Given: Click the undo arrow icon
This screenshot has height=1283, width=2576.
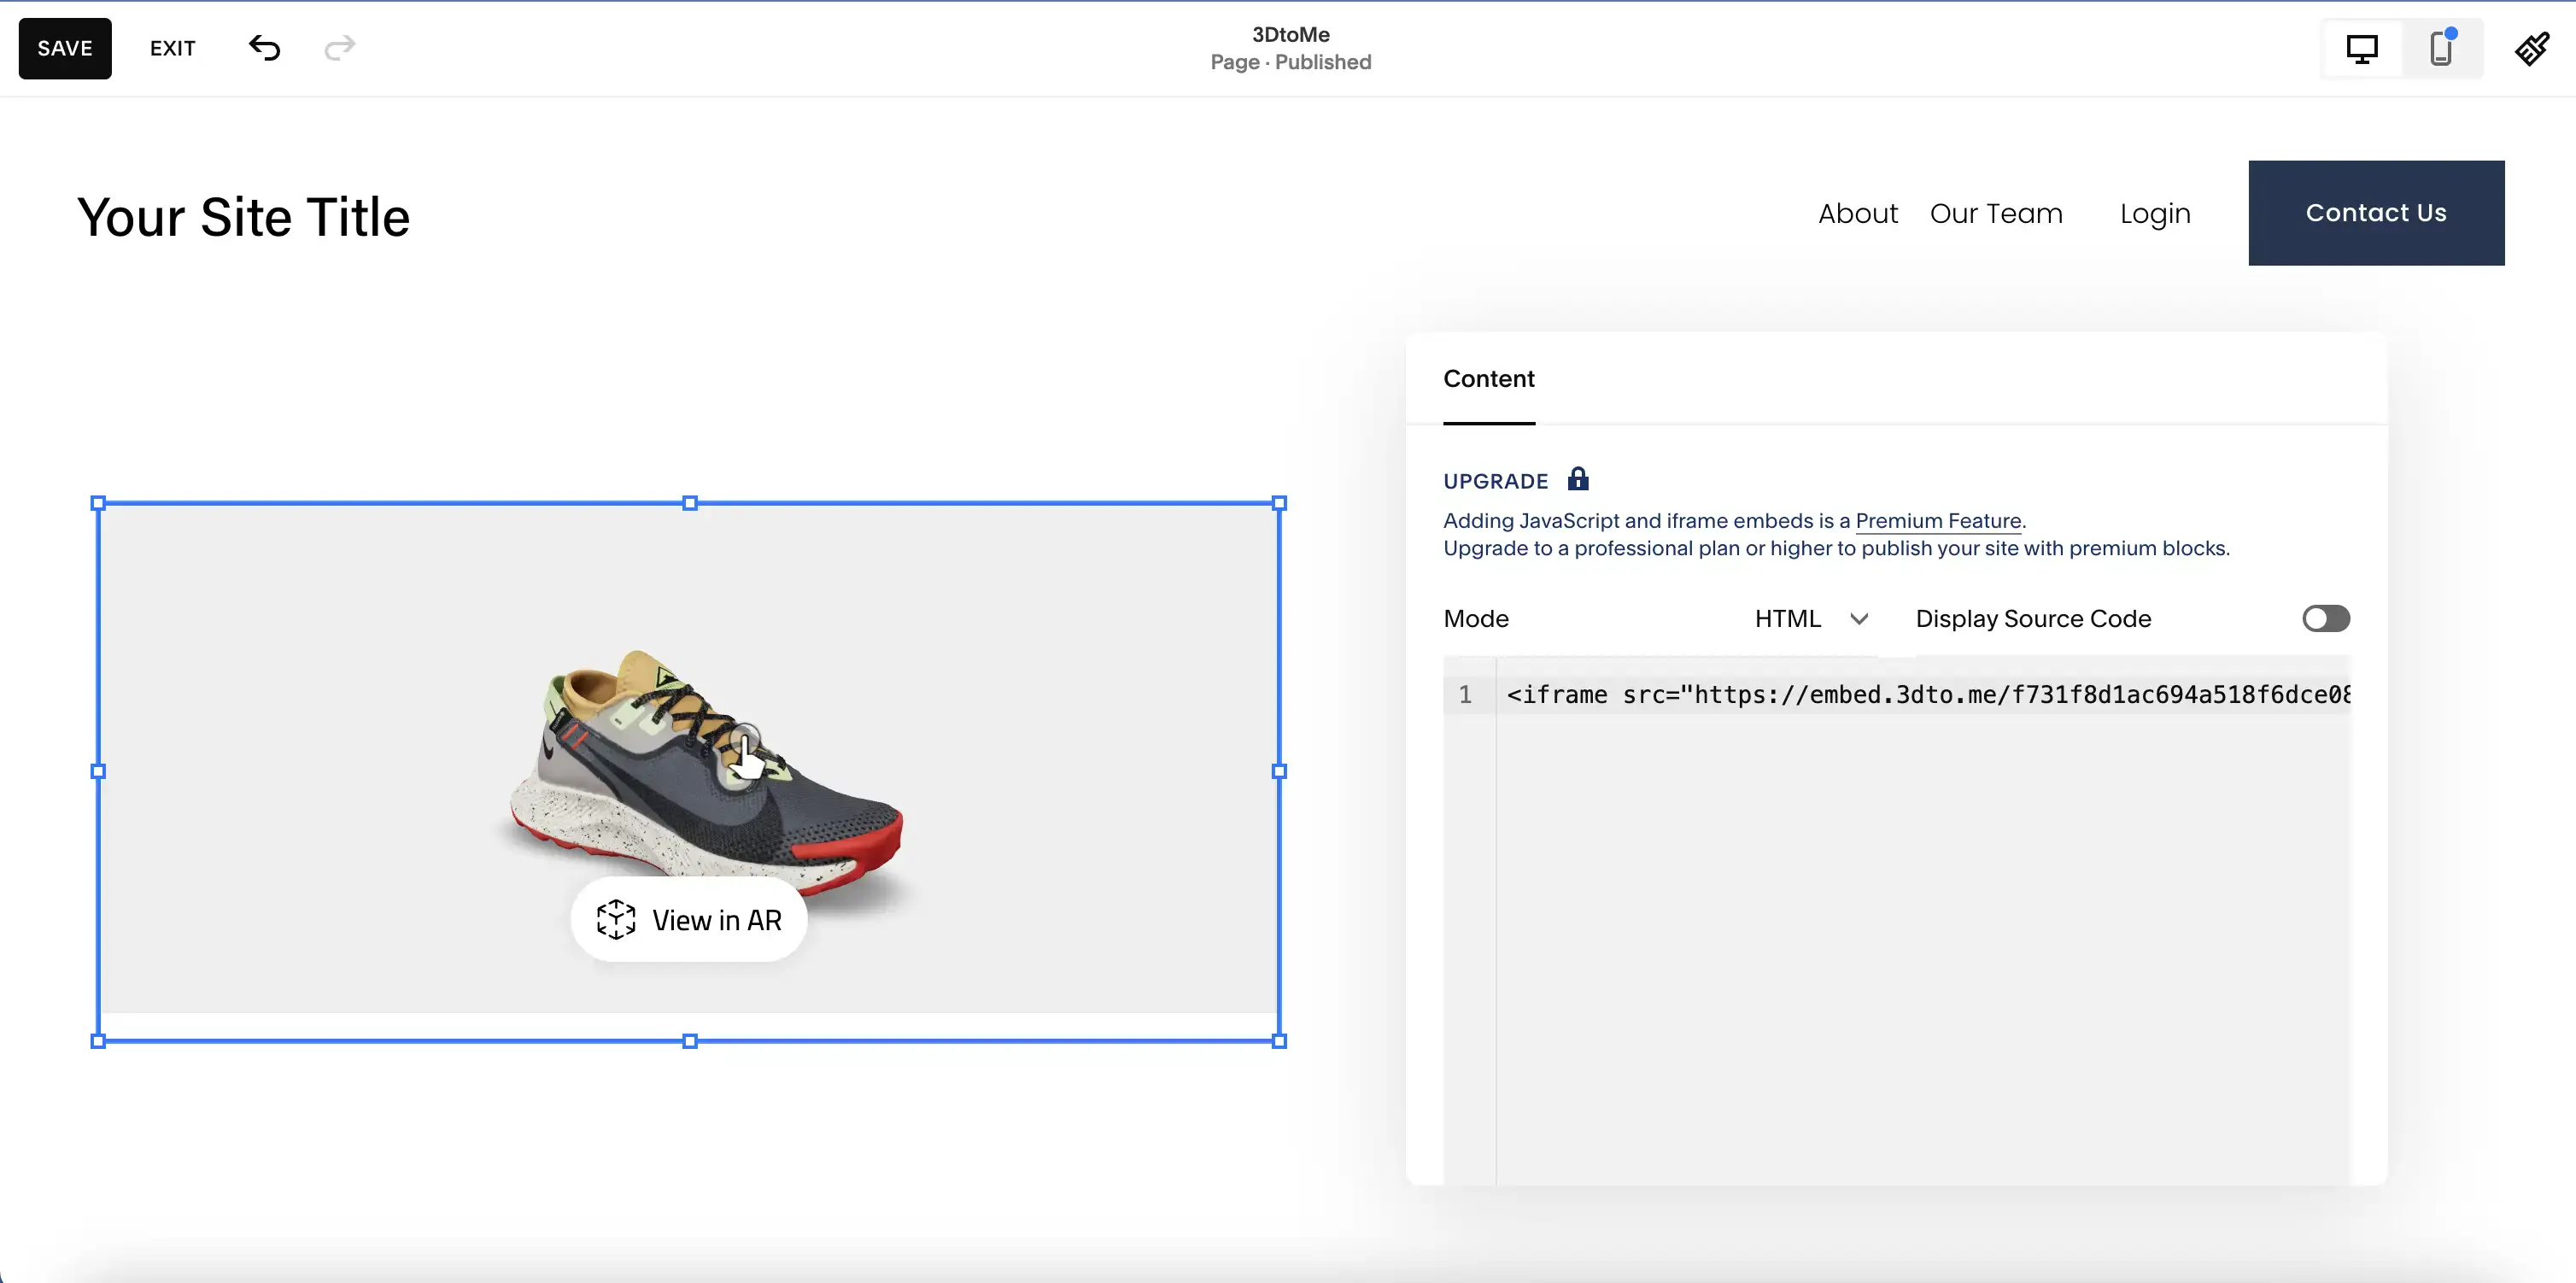Looking at the screenshot, I should point(264,48).
